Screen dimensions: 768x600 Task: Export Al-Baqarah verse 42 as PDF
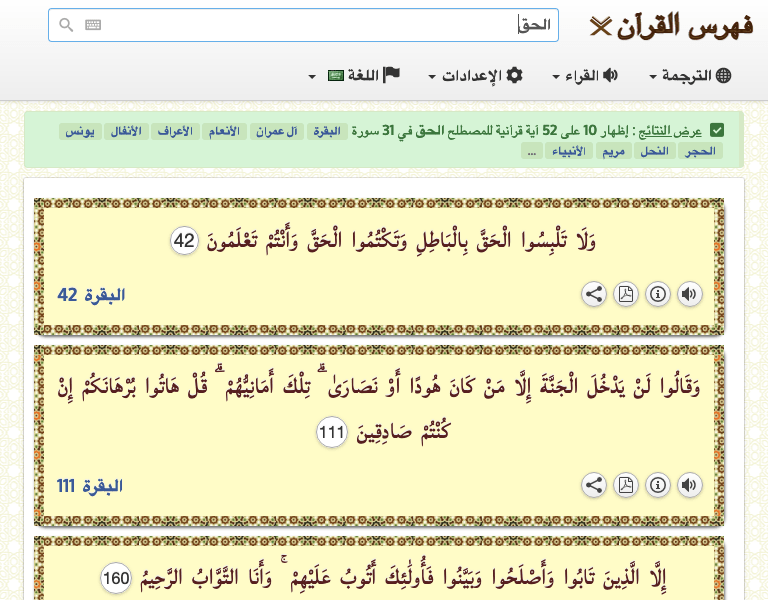[x=626, y=294]
